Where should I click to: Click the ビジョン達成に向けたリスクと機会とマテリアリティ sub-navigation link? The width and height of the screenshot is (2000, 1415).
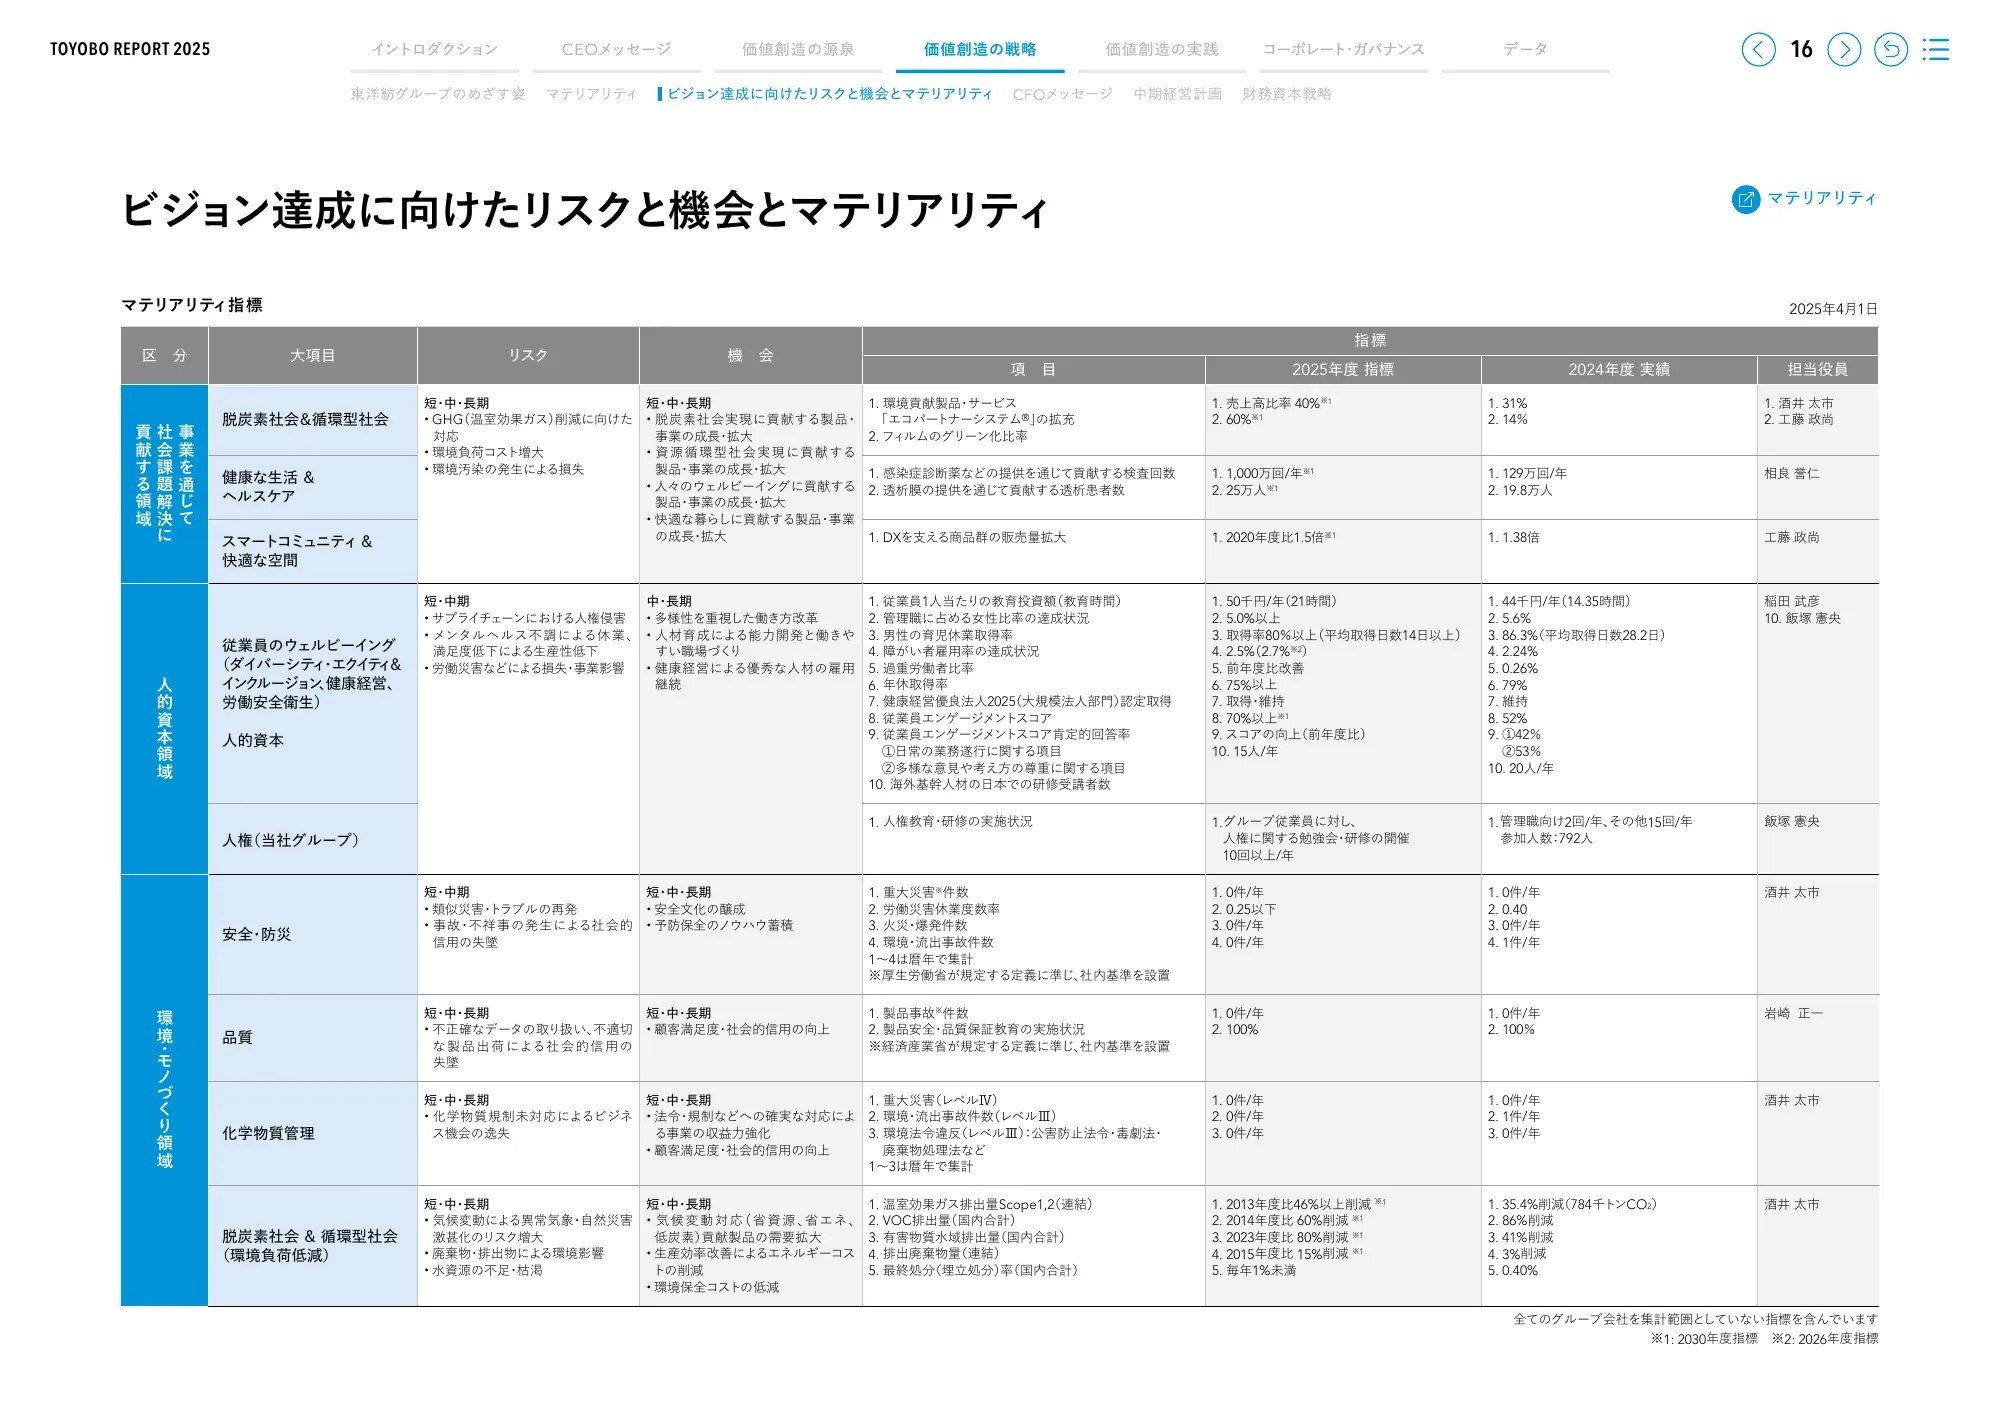coord(829,94)
